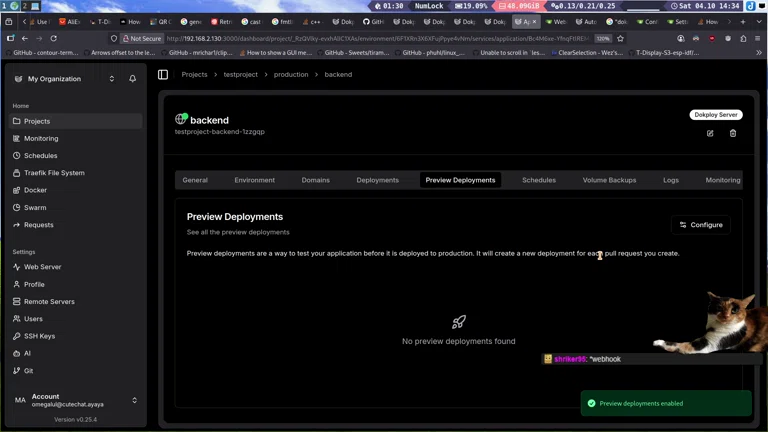Viewport: 768px width, 432px height.
Task: Open Traefik File System in sidebar
Action: tap(54, 173)
